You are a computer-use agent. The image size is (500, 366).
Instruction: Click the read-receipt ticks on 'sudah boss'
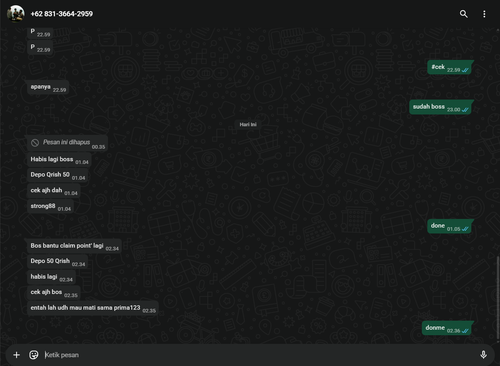point(465,110)
